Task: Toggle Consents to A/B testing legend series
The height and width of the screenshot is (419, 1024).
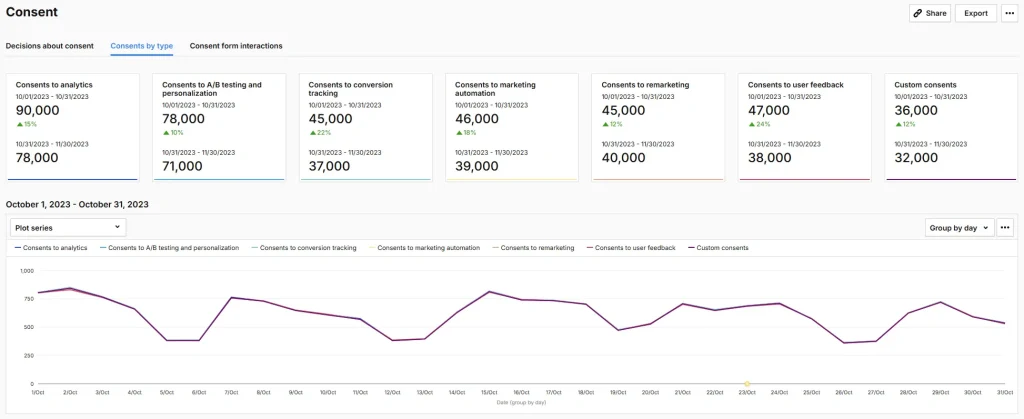Action: (172, 248)
